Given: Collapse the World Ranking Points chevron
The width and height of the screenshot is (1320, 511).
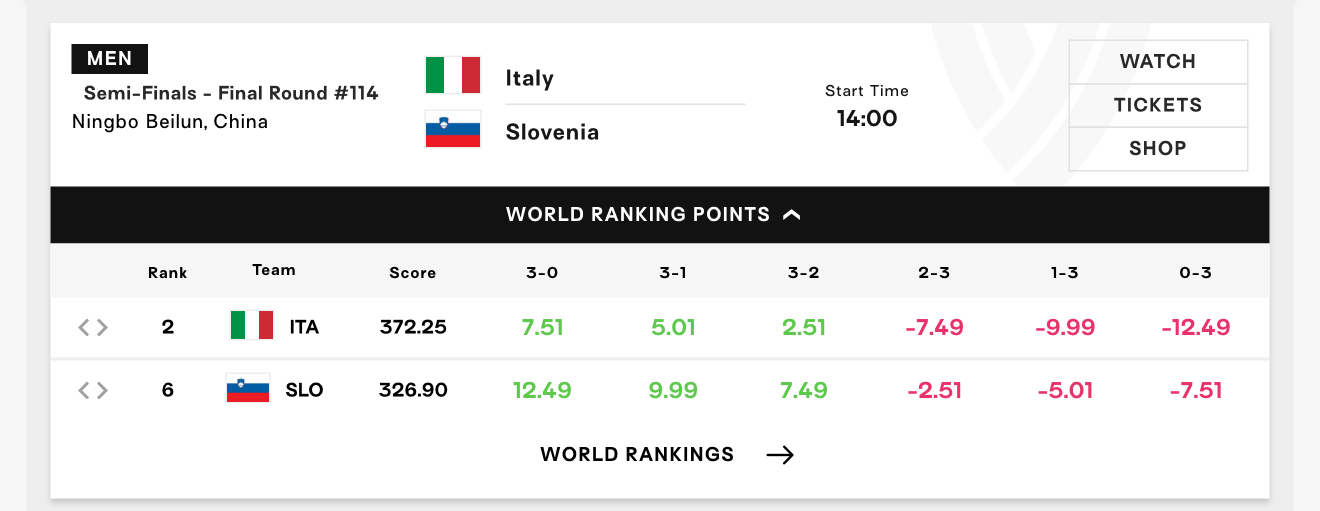Looking at the screenshot, I should [792, 214].
